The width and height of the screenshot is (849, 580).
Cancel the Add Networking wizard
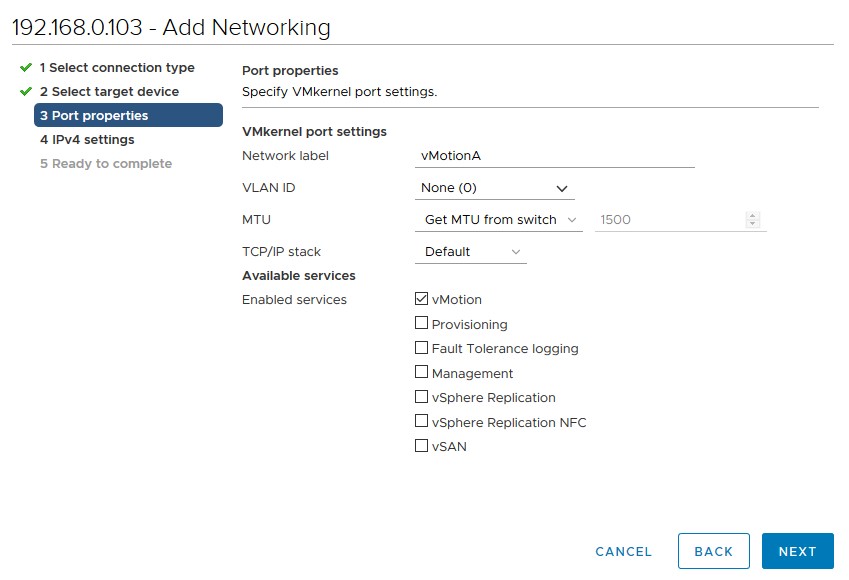624,551
